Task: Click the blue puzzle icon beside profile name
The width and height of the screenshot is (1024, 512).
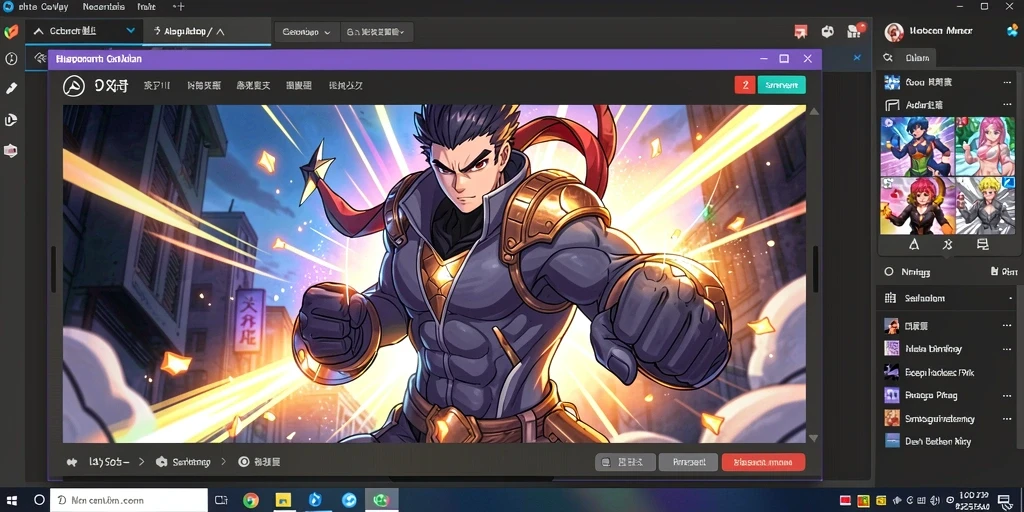Action: click(1012, 30)
